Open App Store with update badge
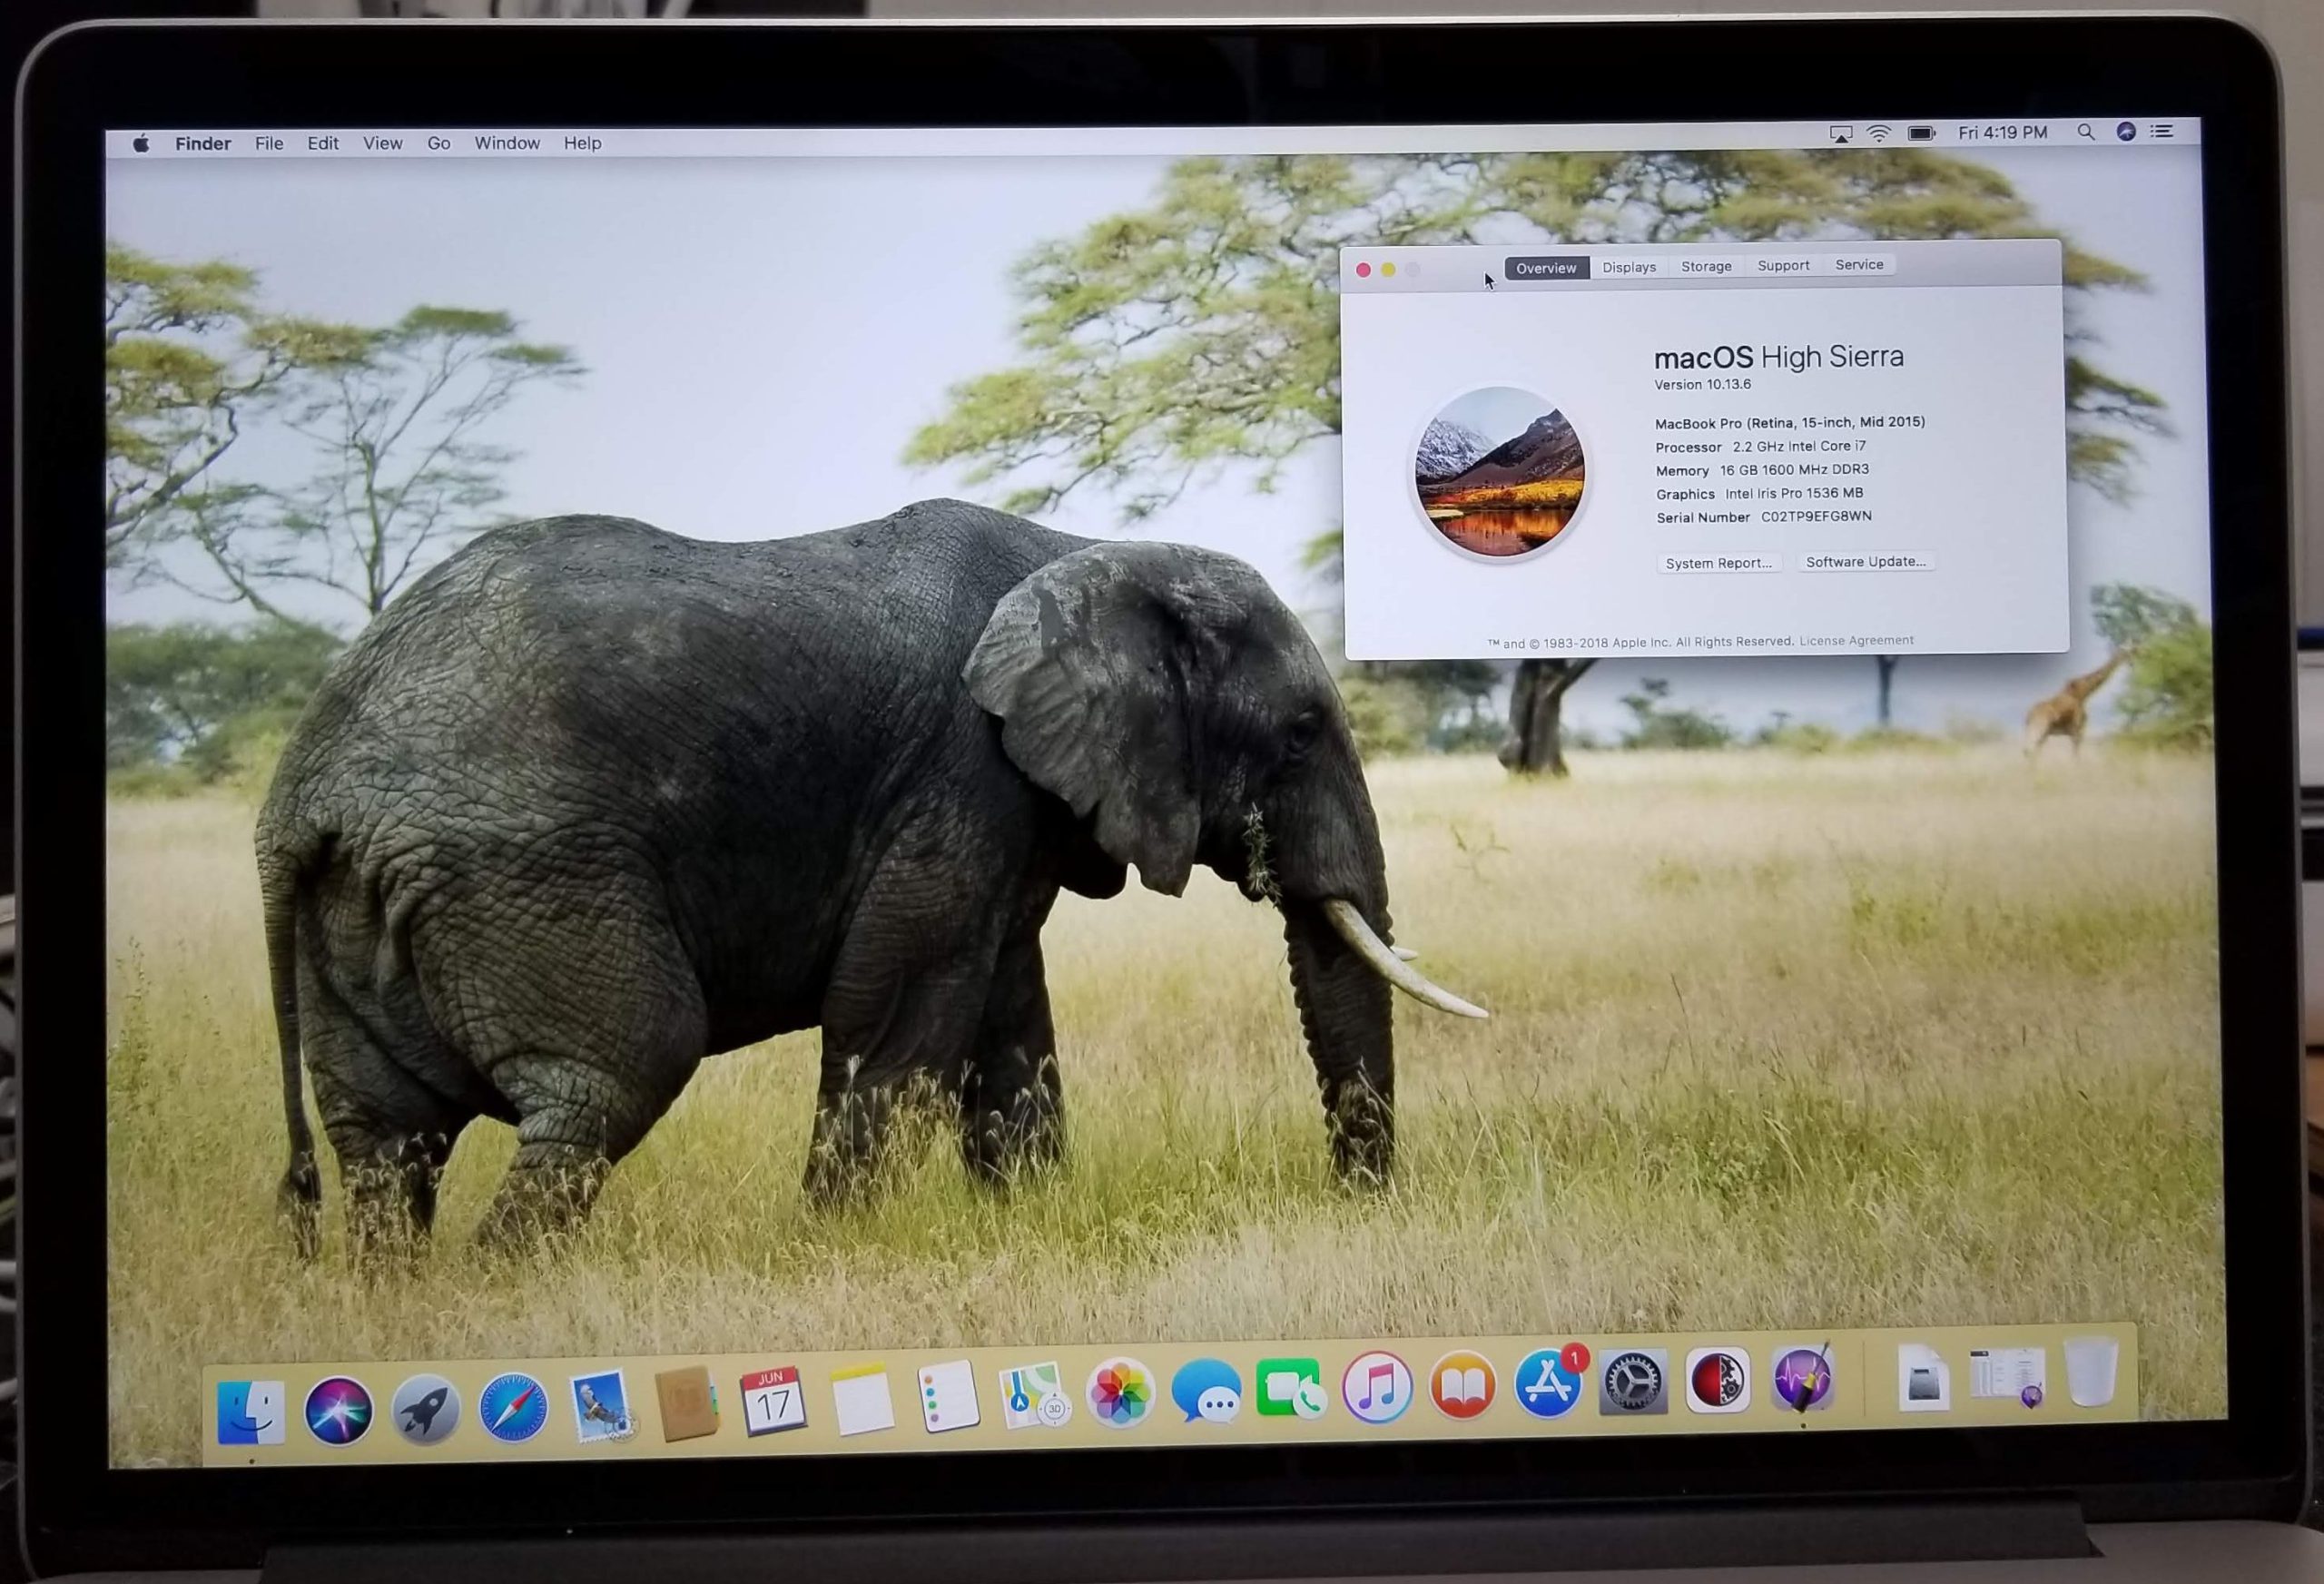This screenshot has width=2324, height=1584. pos(1548,1384)
